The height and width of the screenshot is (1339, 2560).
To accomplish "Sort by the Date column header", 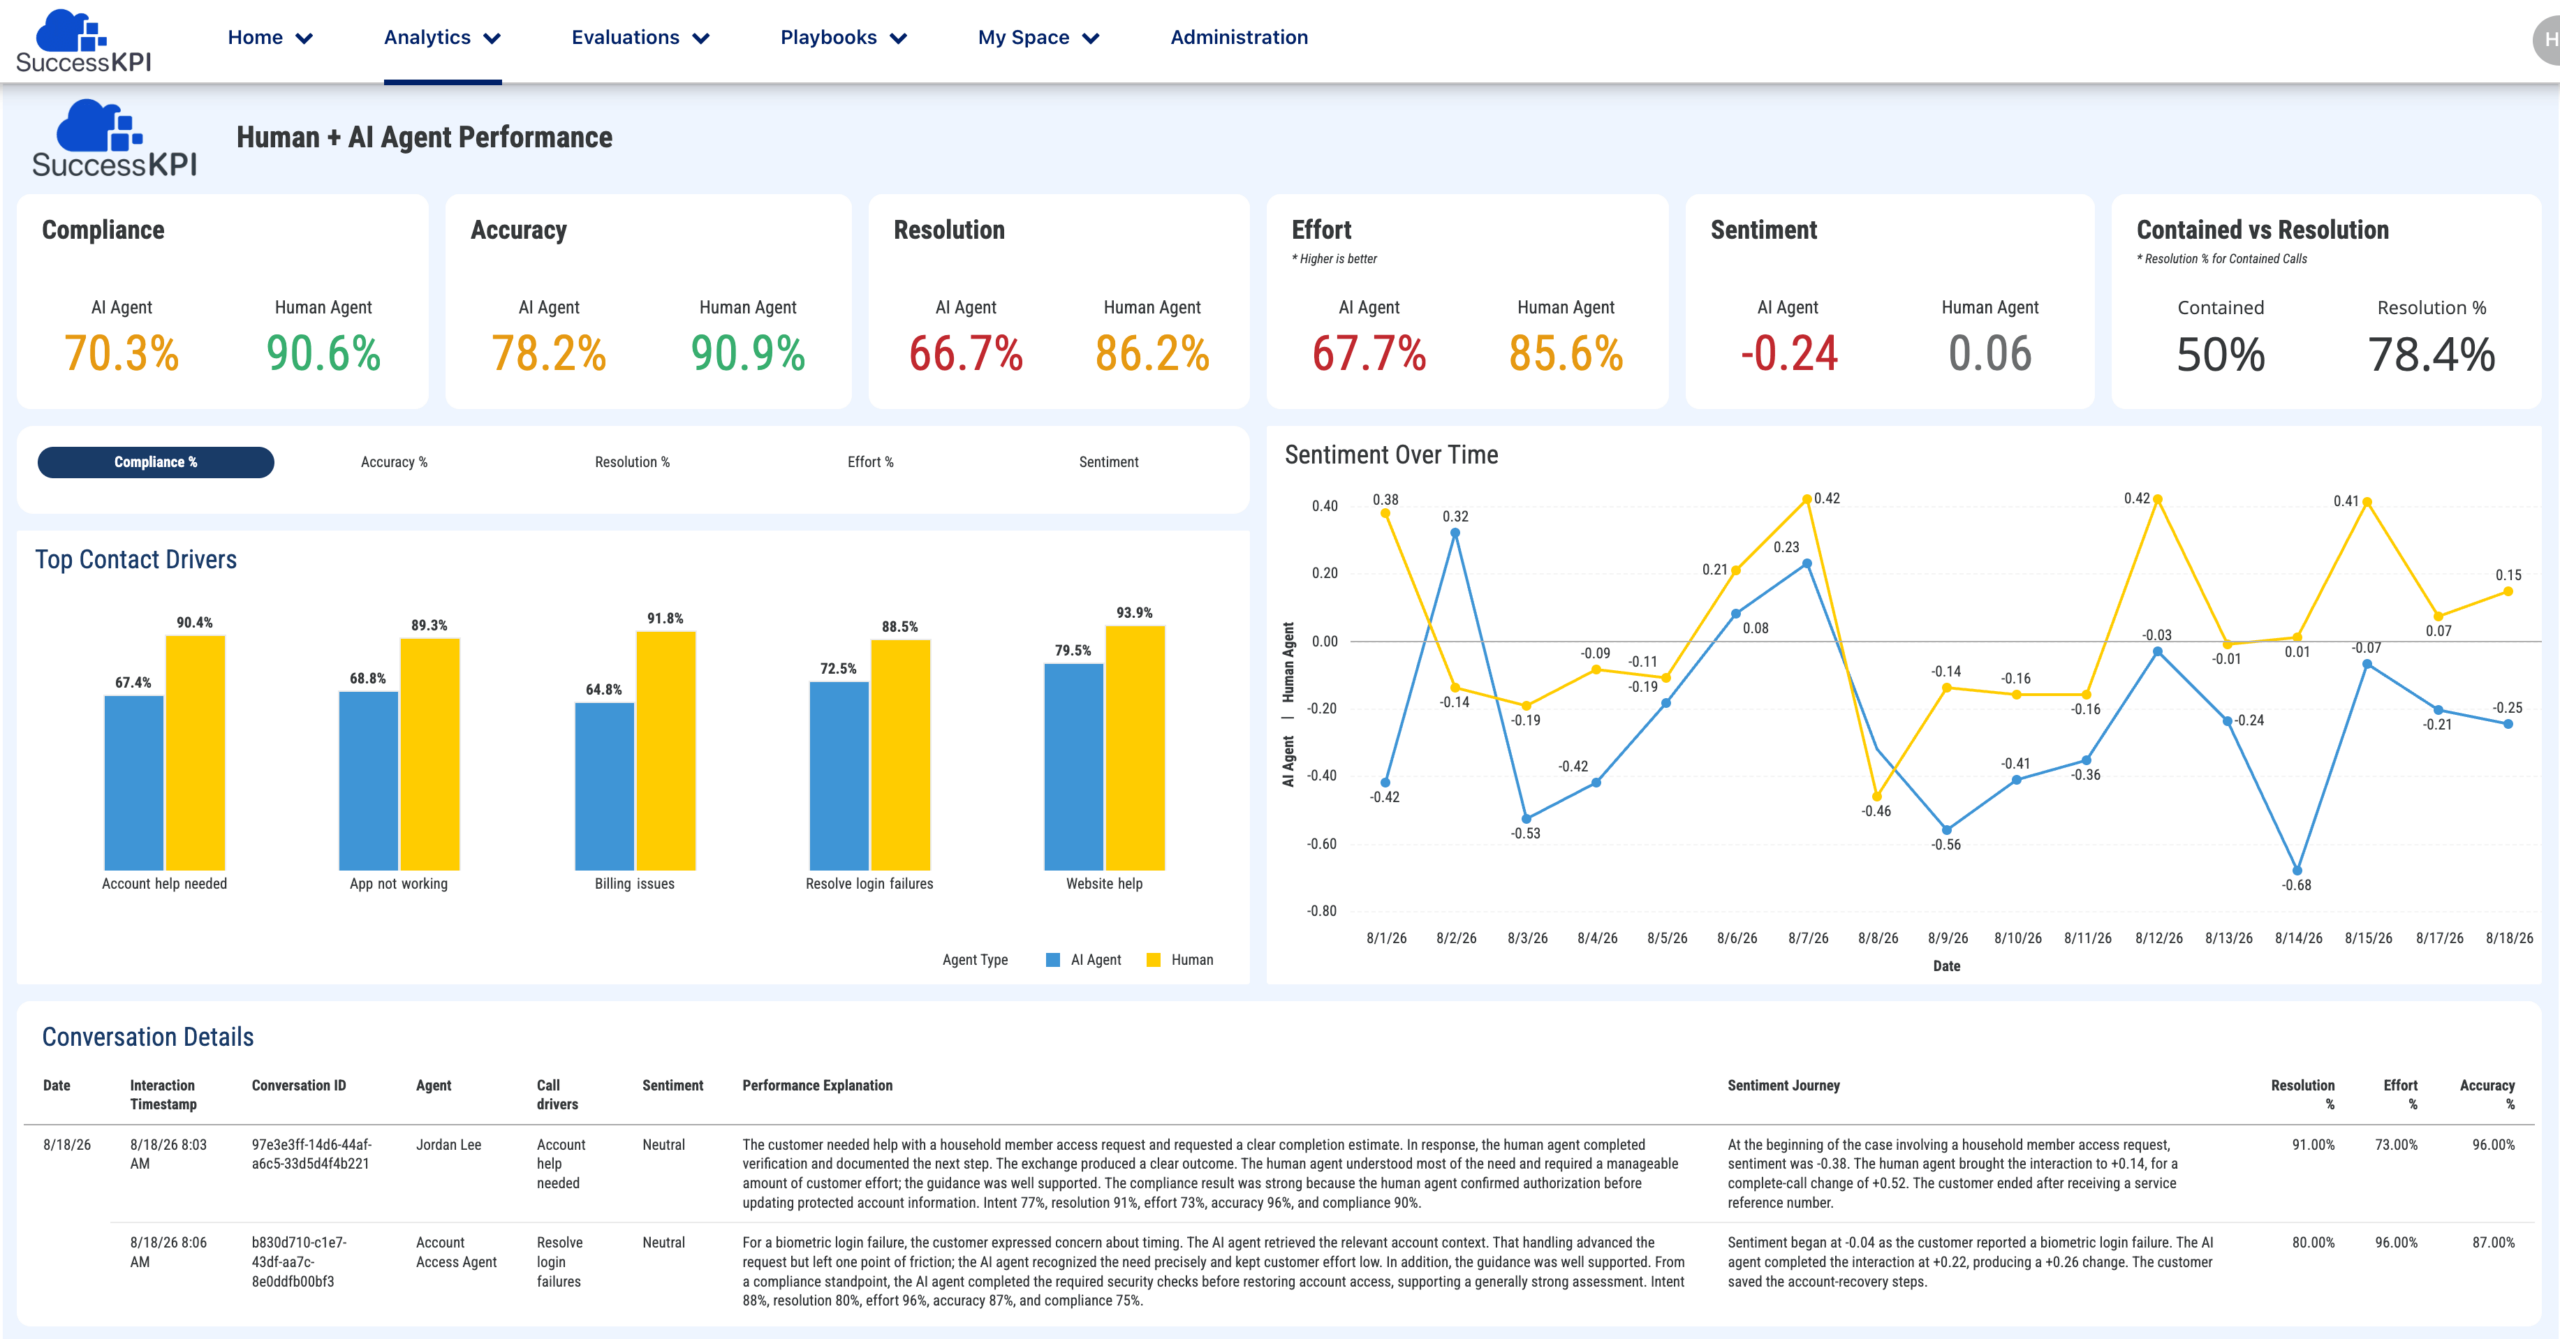I will coord(57,1086).
